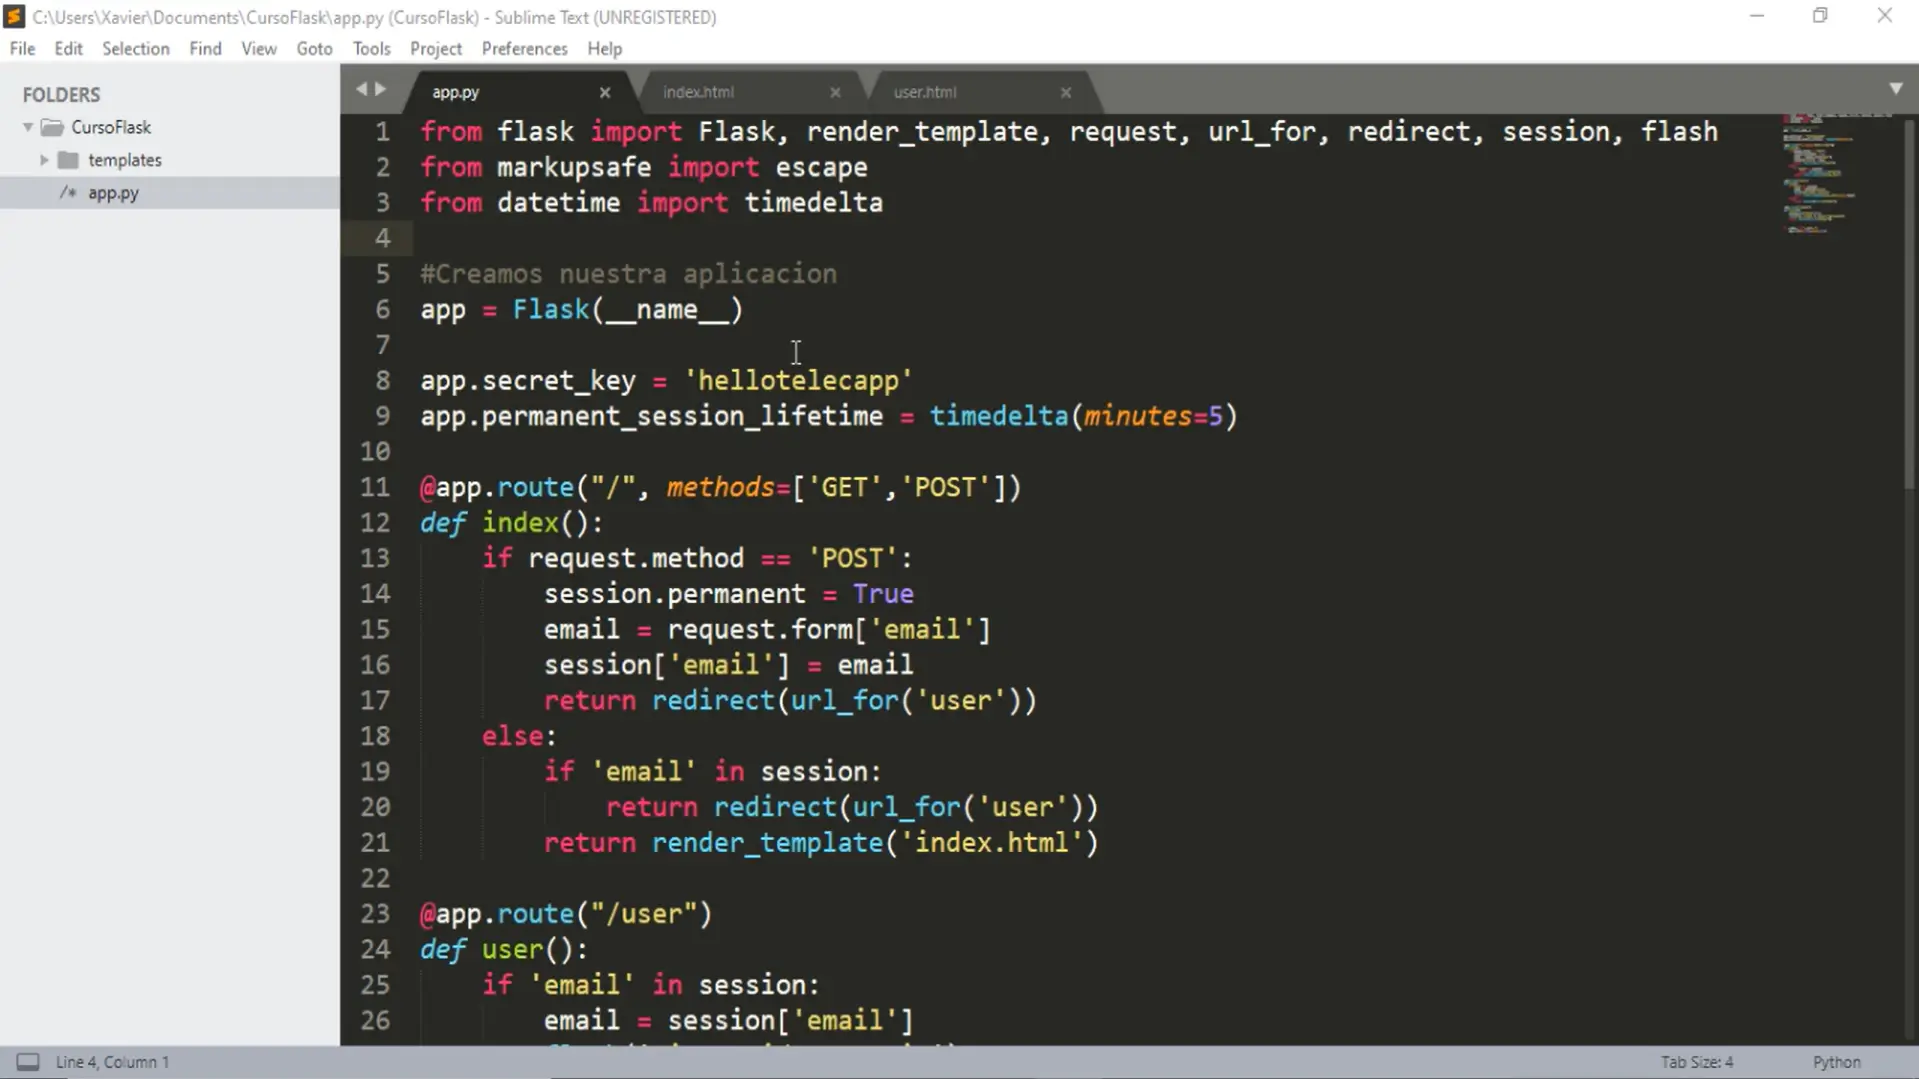Collapse the CursoFlask folder tree
This screenshot has width=1919, height=1079.
[28, 128]
